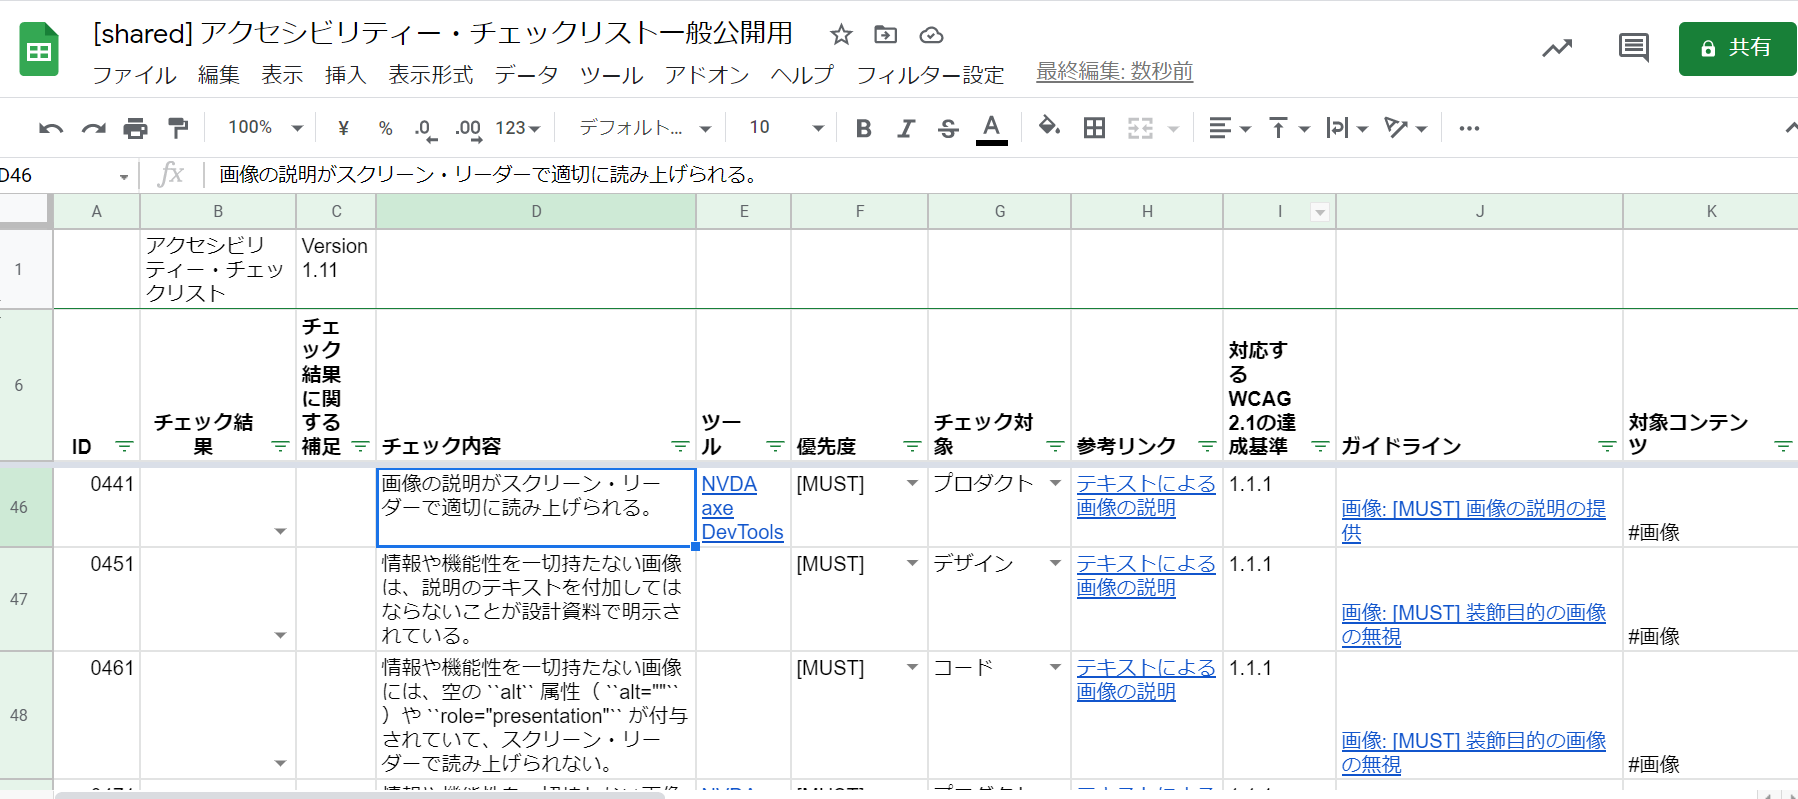1798x799 pixels.
Task: Open the 100% zoom dropdown
Action: [x=265, y=128]
